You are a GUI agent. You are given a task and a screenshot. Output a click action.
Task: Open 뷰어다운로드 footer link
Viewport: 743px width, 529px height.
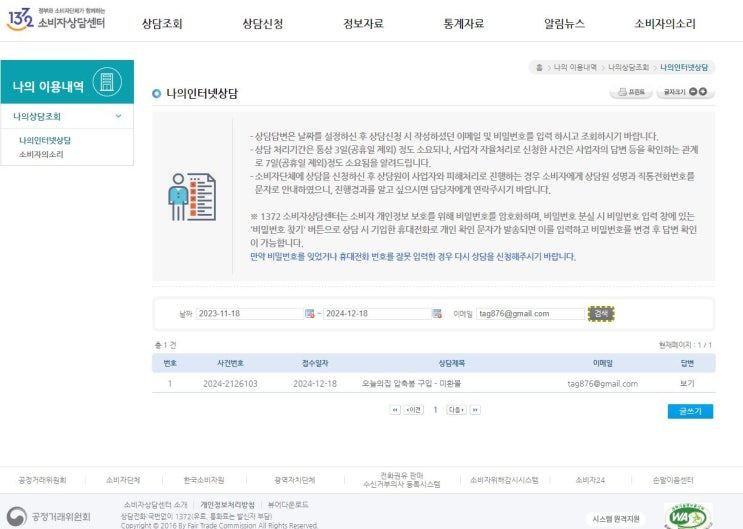[288, 504]
